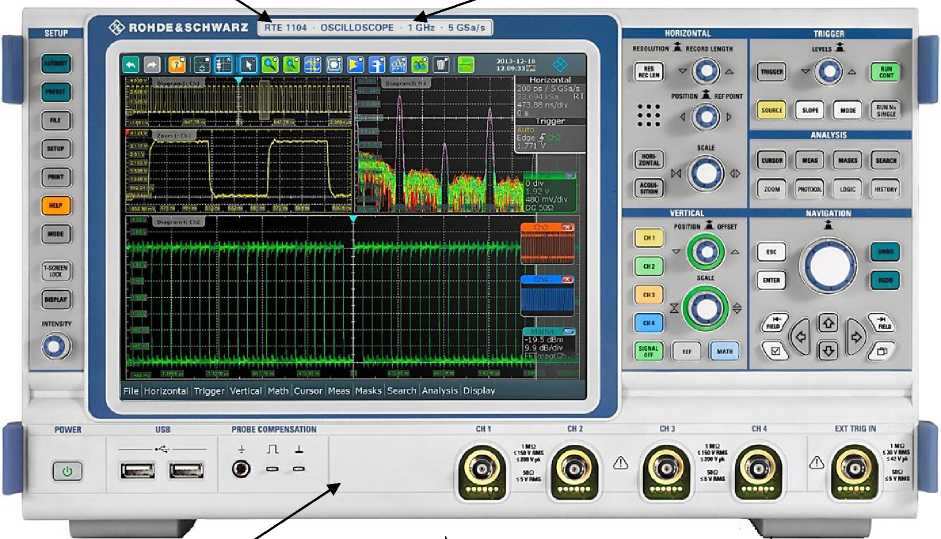
Task: Click the undo arrow in the toolbar
Action: (130, 64)
